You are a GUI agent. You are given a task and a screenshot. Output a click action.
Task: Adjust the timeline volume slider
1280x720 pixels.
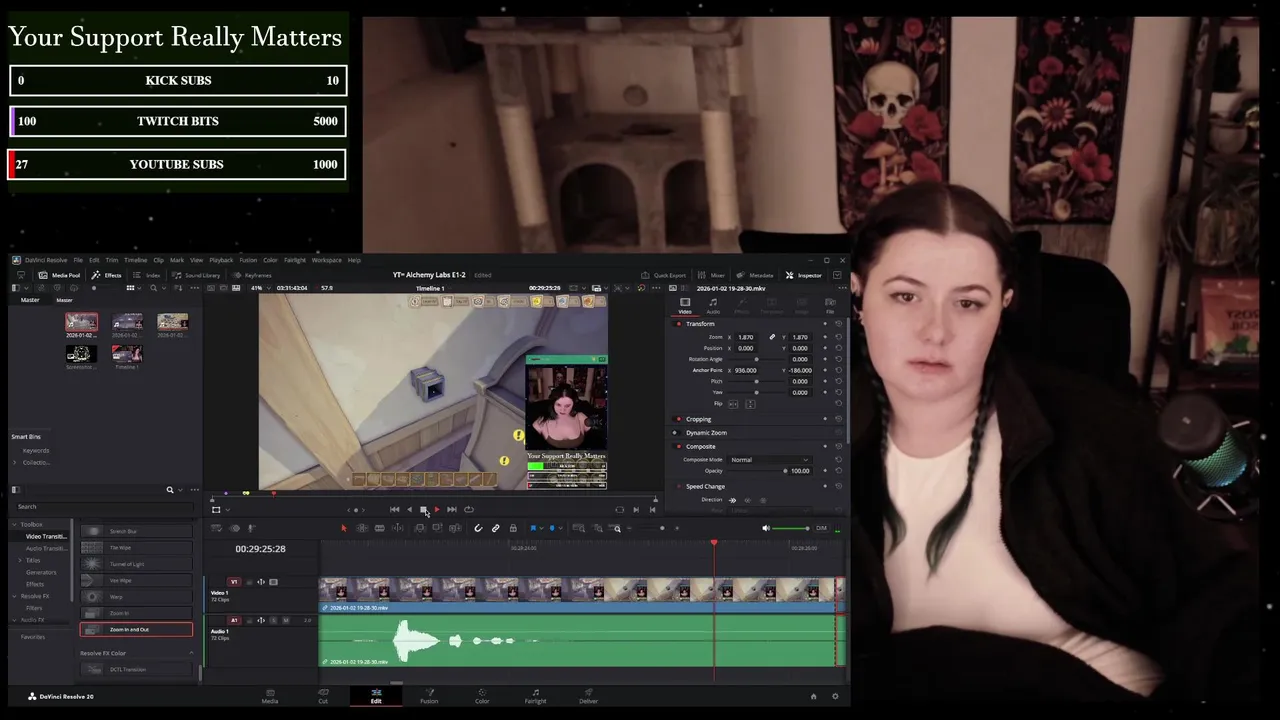(x=791, y=528)
